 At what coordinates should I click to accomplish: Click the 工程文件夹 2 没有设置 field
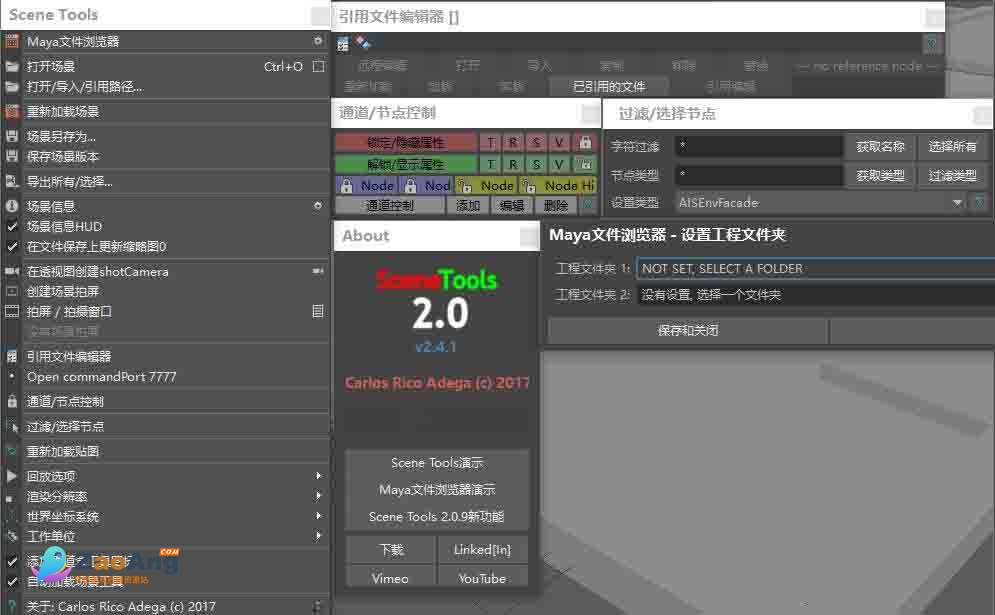tap(815, 294)
